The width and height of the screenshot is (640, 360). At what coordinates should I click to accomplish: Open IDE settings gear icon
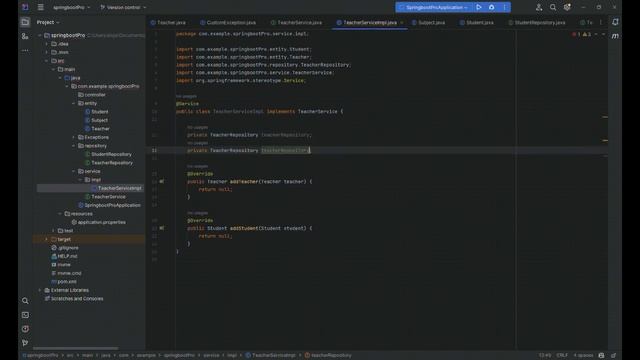(567, 7)
